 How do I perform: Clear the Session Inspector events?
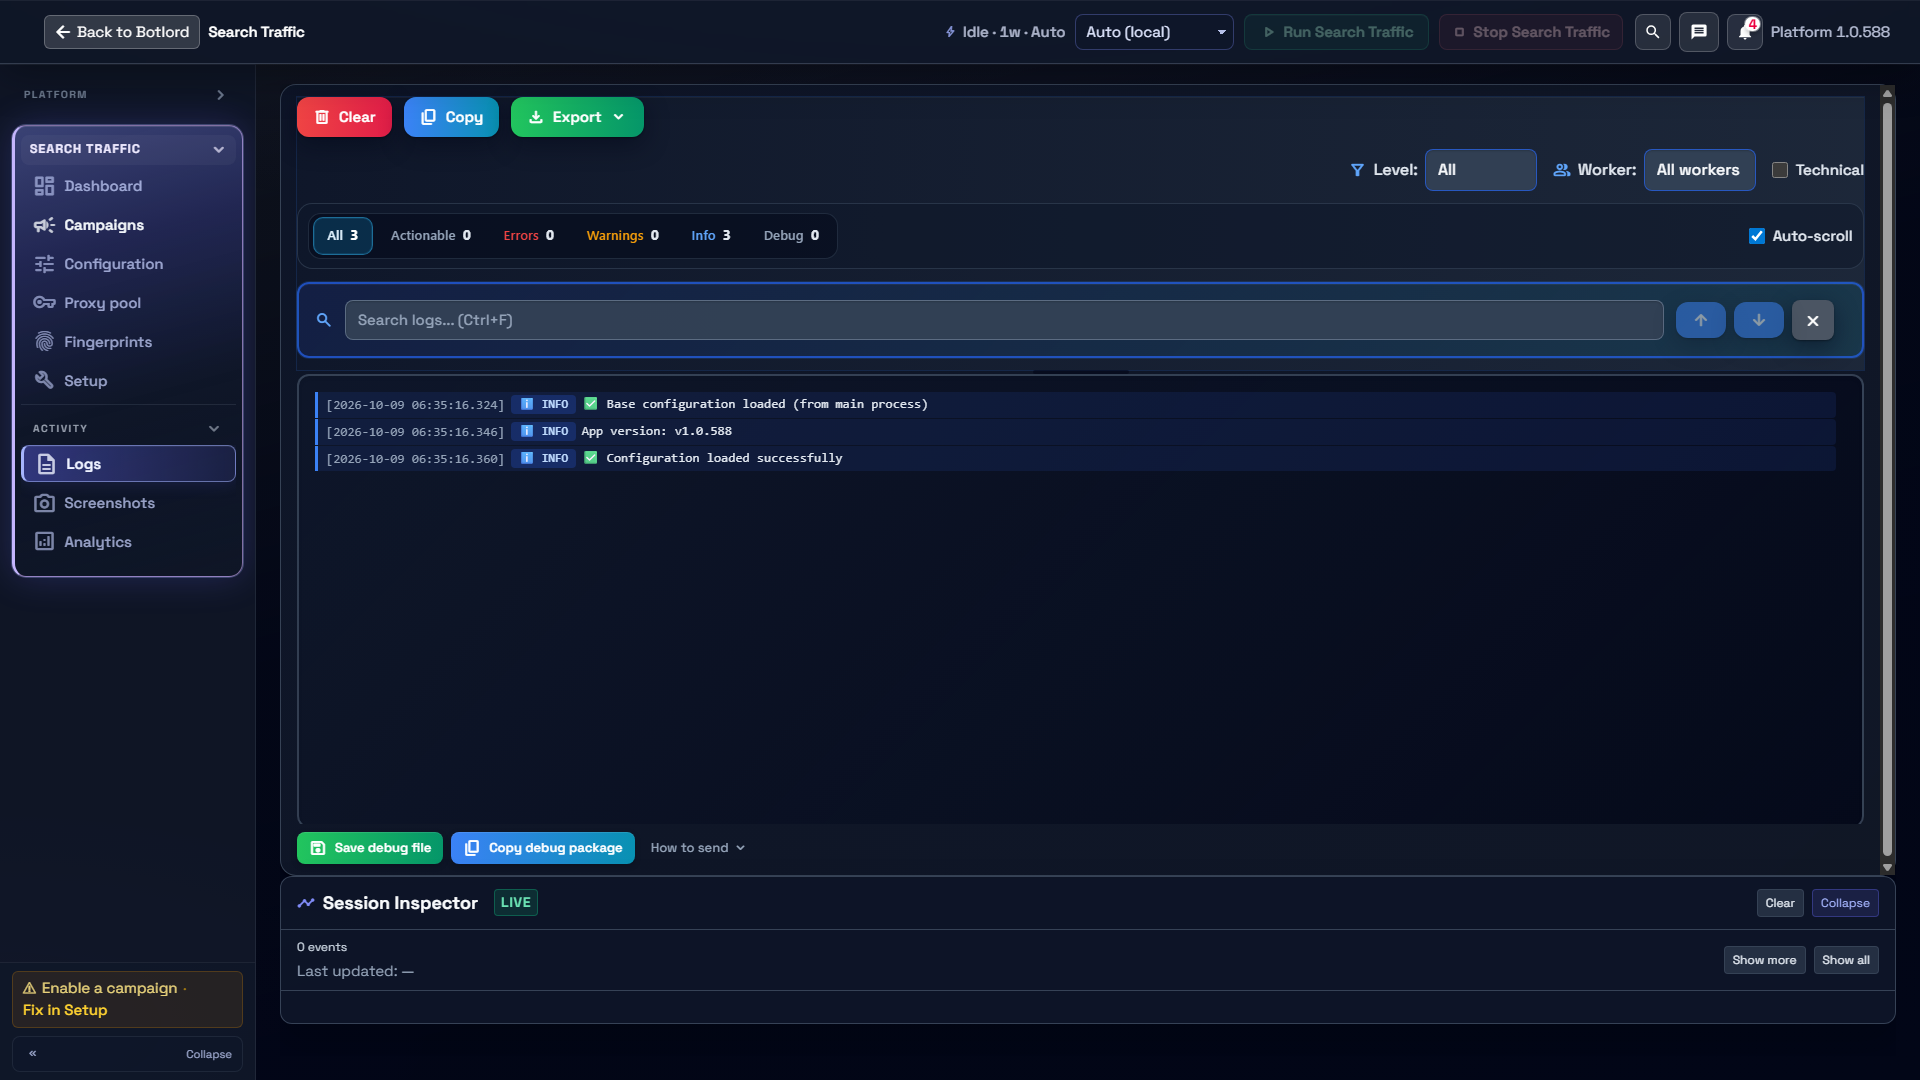tap(1780, 903)
